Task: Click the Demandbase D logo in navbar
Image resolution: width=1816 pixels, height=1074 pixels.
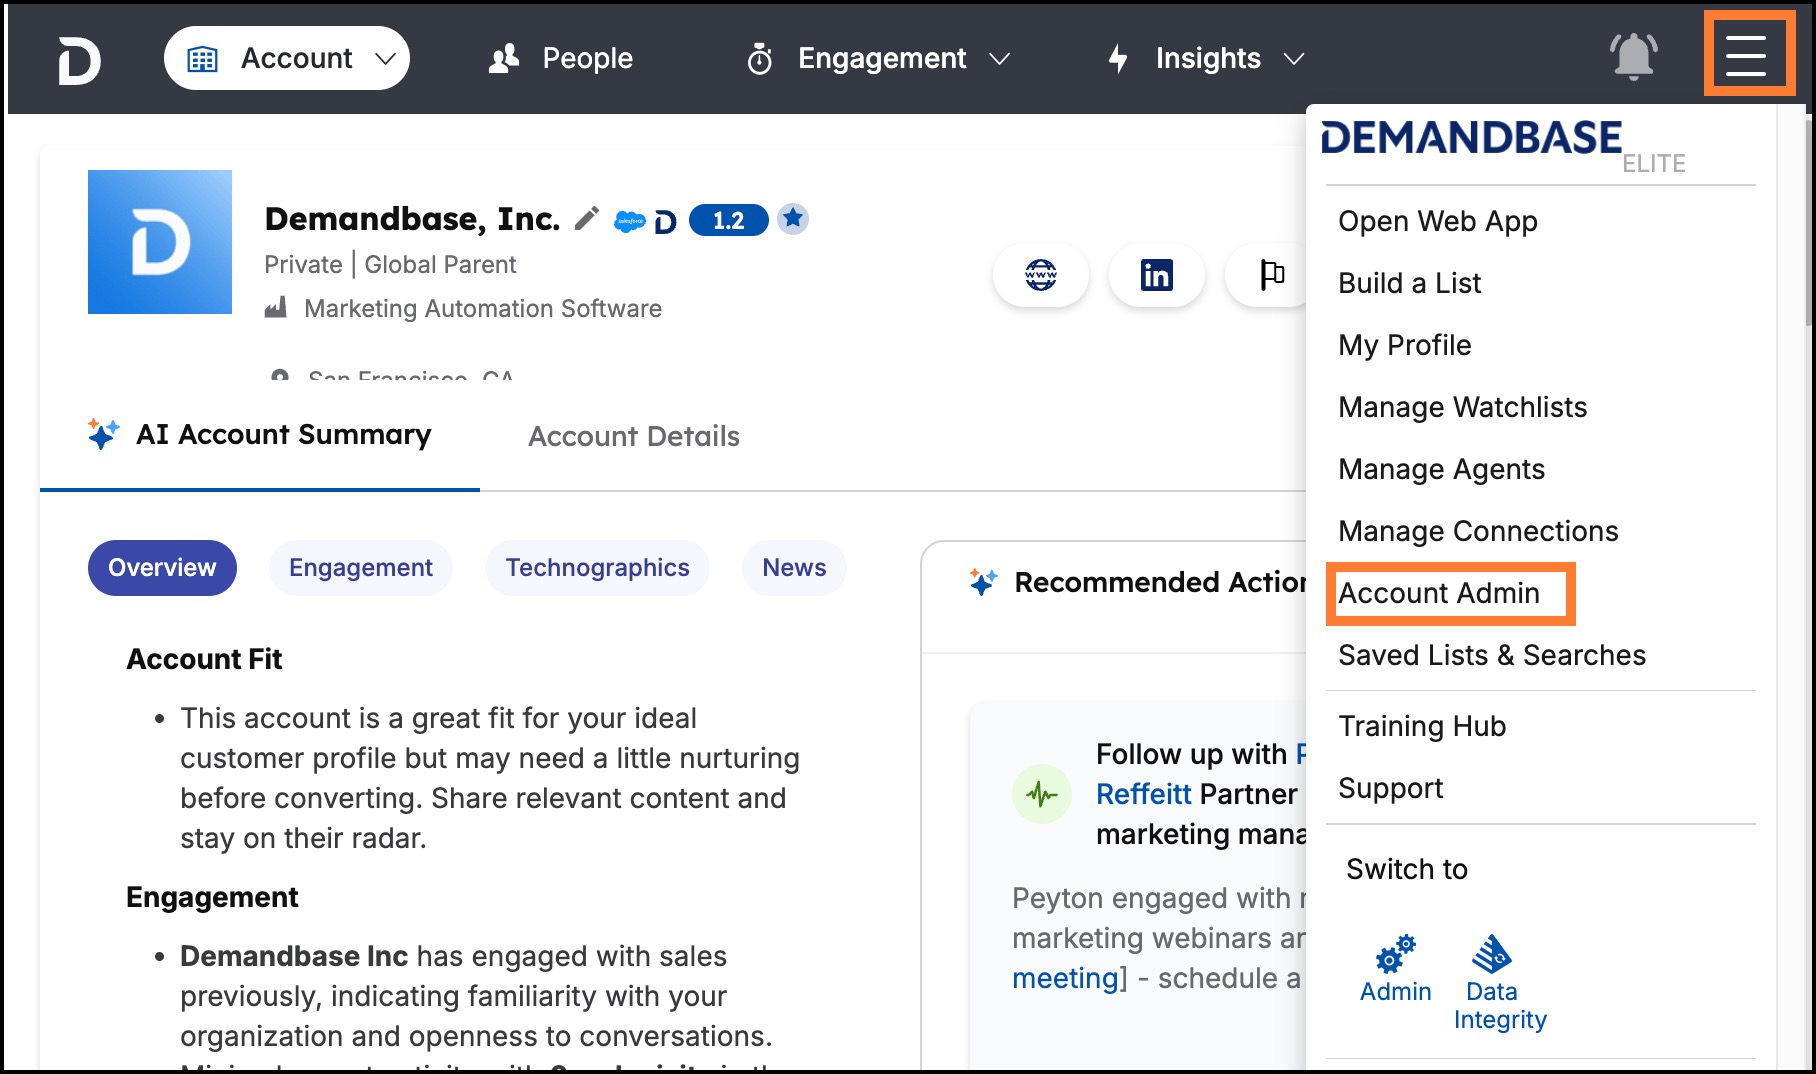Action: [x=79, y=60]
